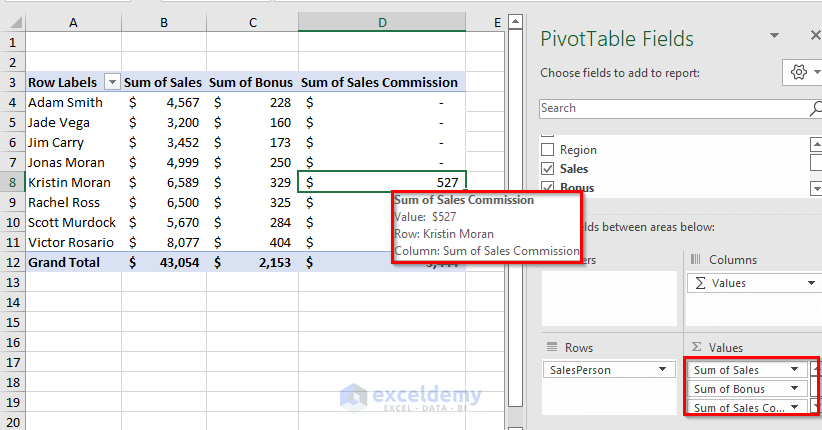Select row 12 header
Screen dimensions: 822x430
click(x=12, y=262)
